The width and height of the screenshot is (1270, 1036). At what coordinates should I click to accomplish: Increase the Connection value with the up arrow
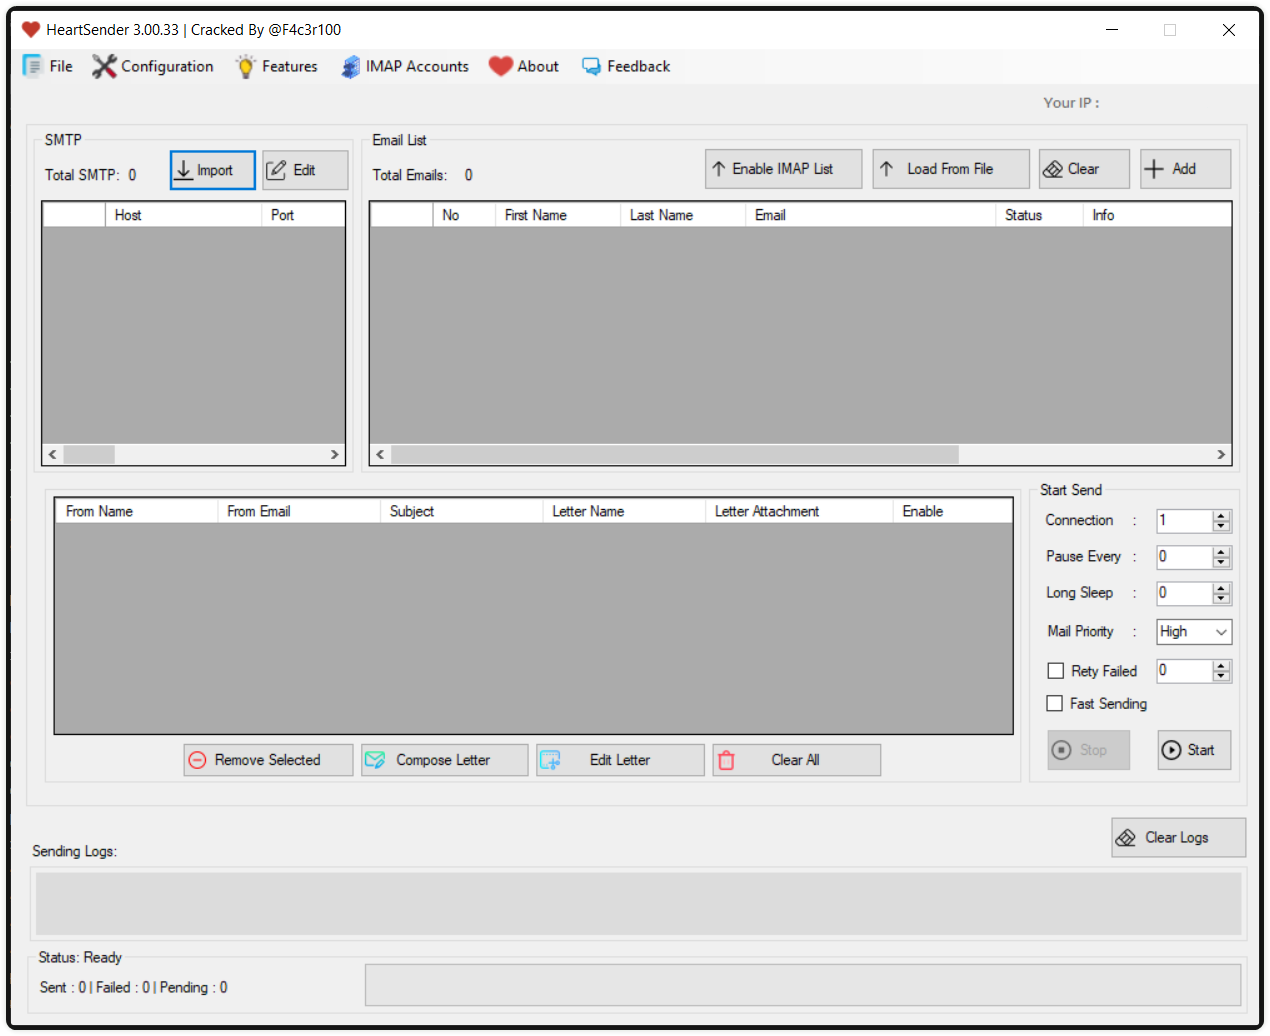[x=1221, y=516]
